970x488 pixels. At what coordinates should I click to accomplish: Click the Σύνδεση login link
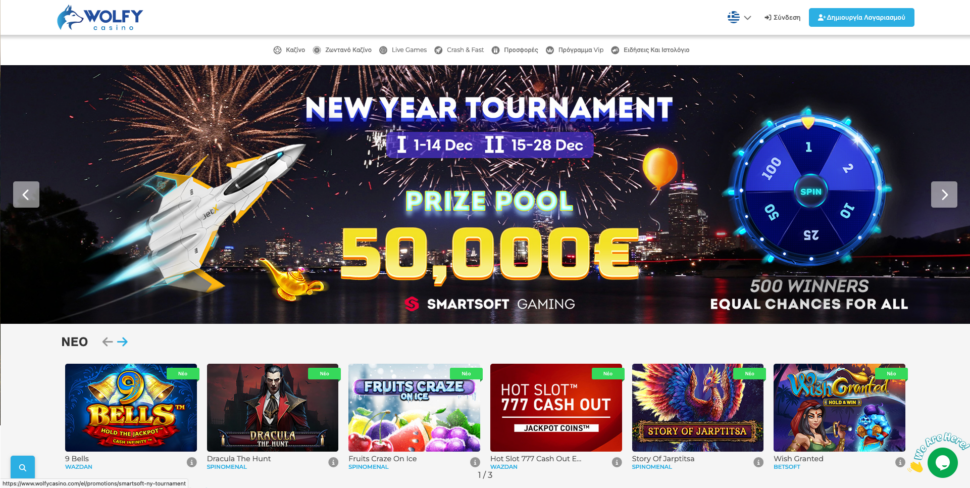click(x=782, y=17)
